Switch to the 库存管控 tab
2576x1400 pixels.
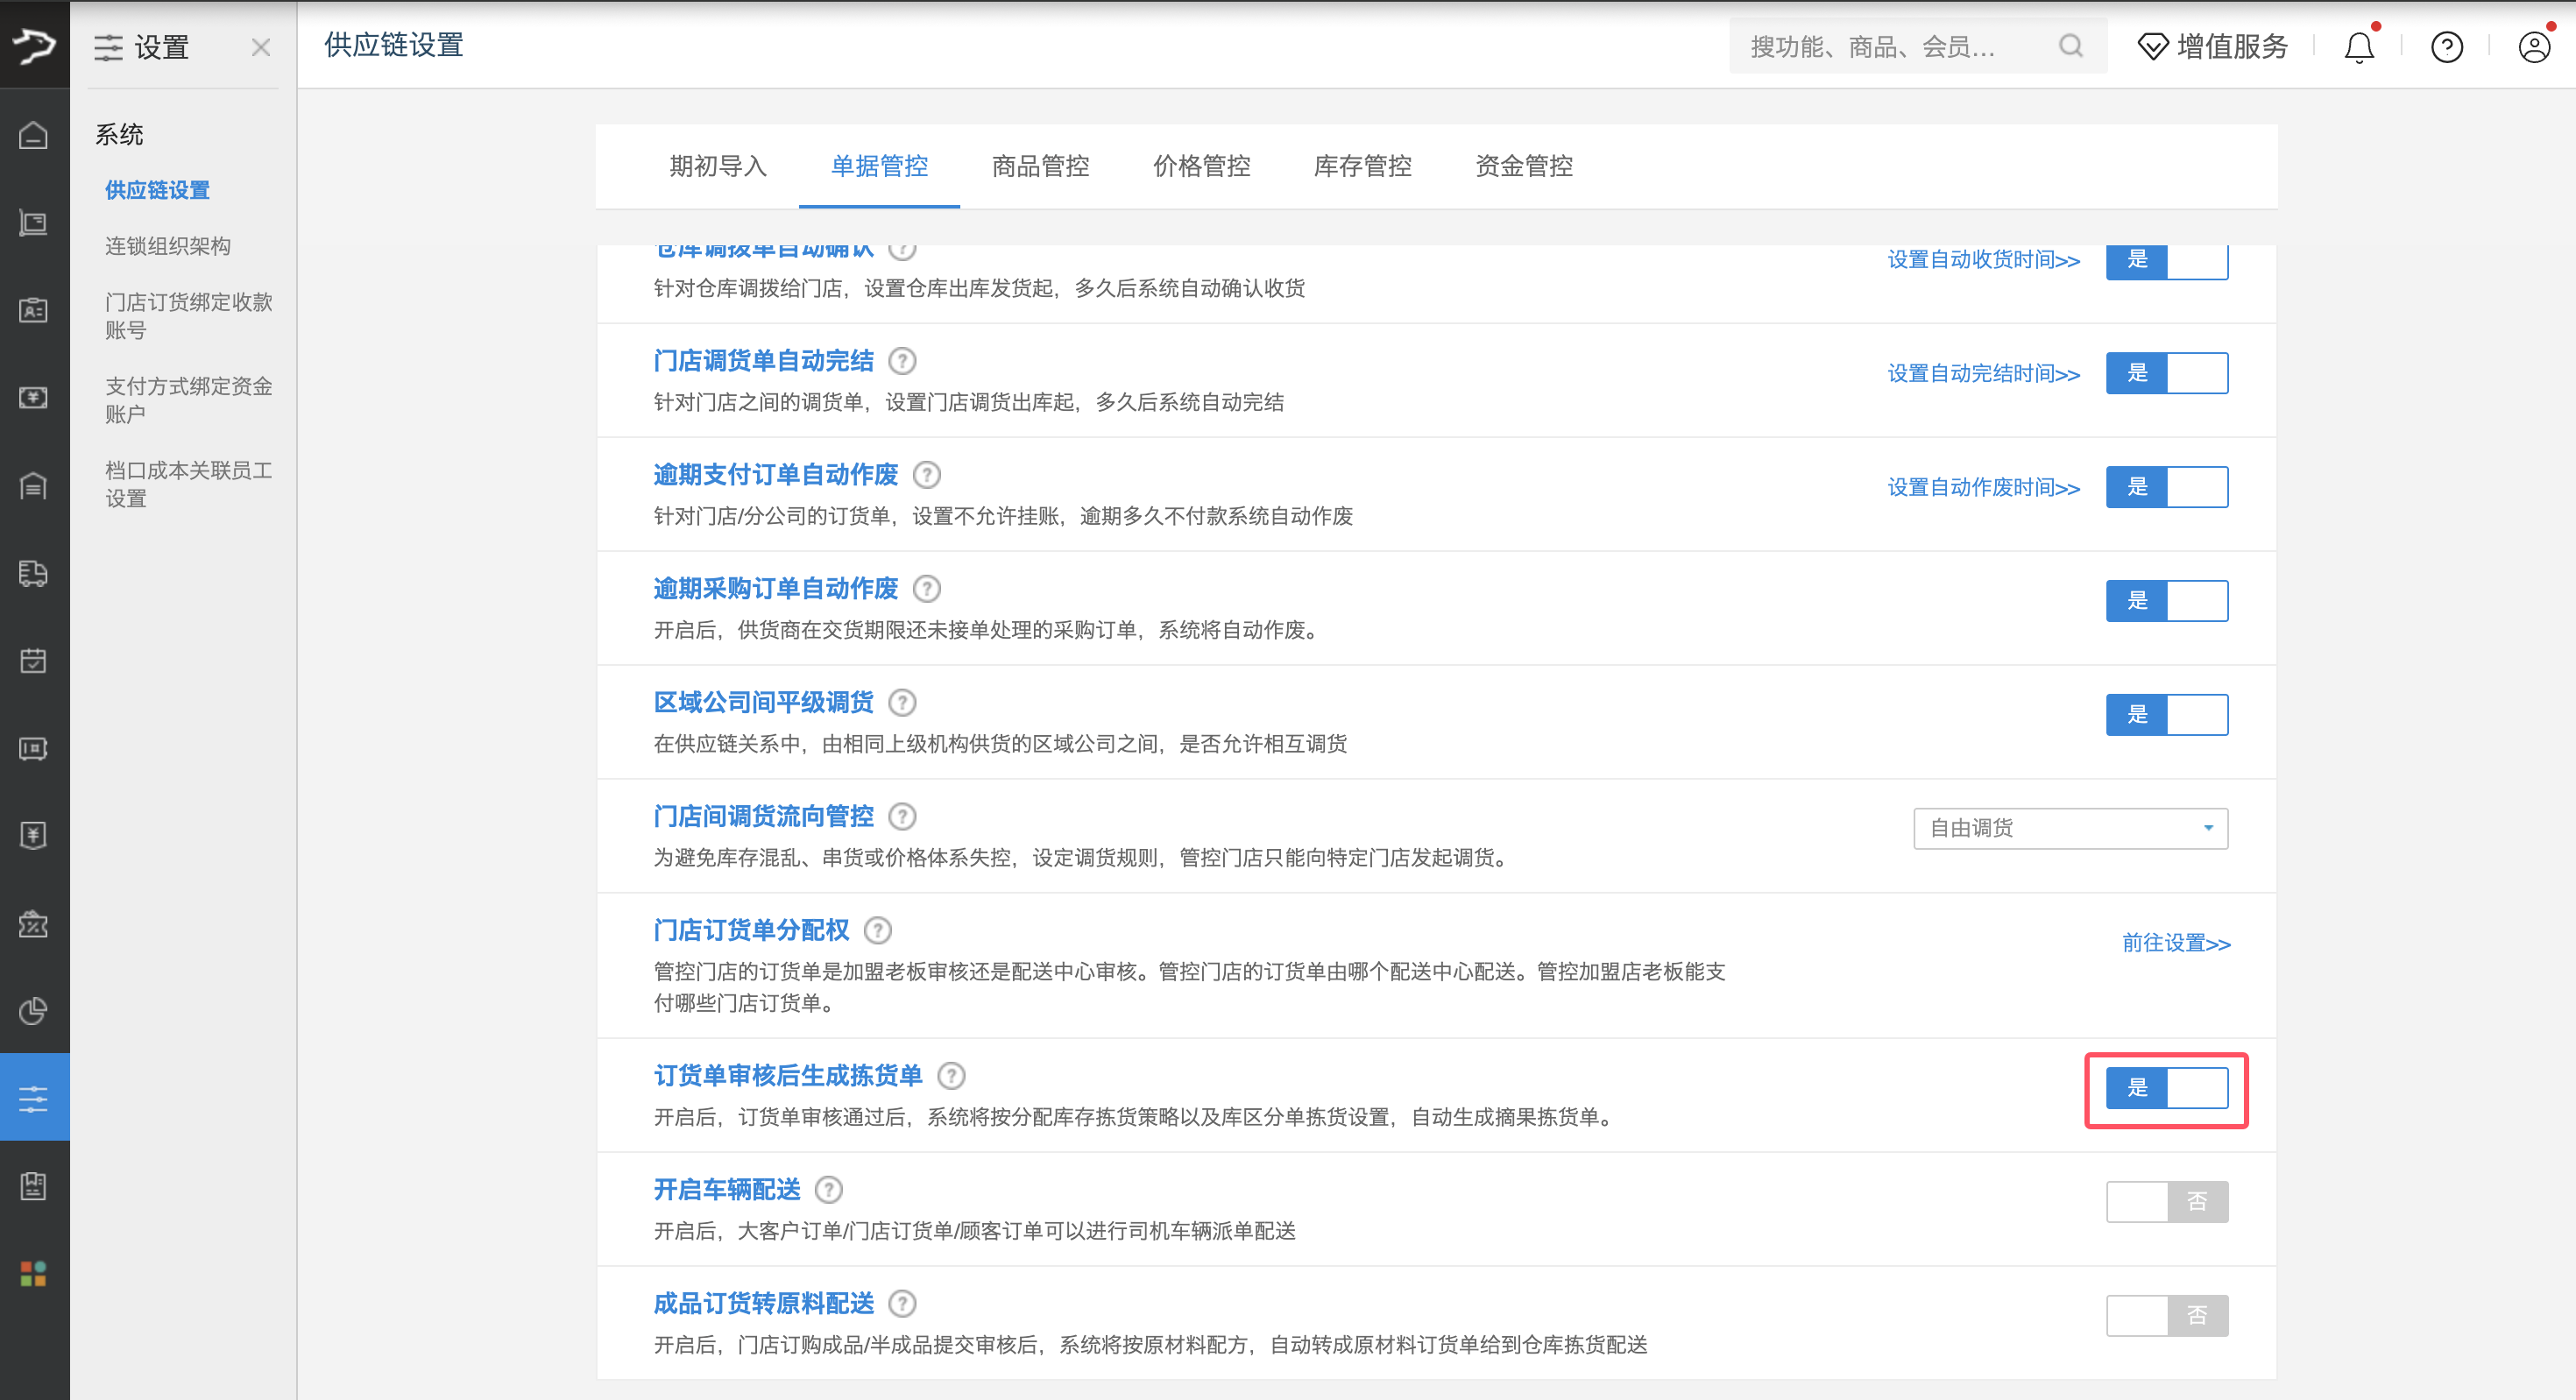(x=1362, y=166)
